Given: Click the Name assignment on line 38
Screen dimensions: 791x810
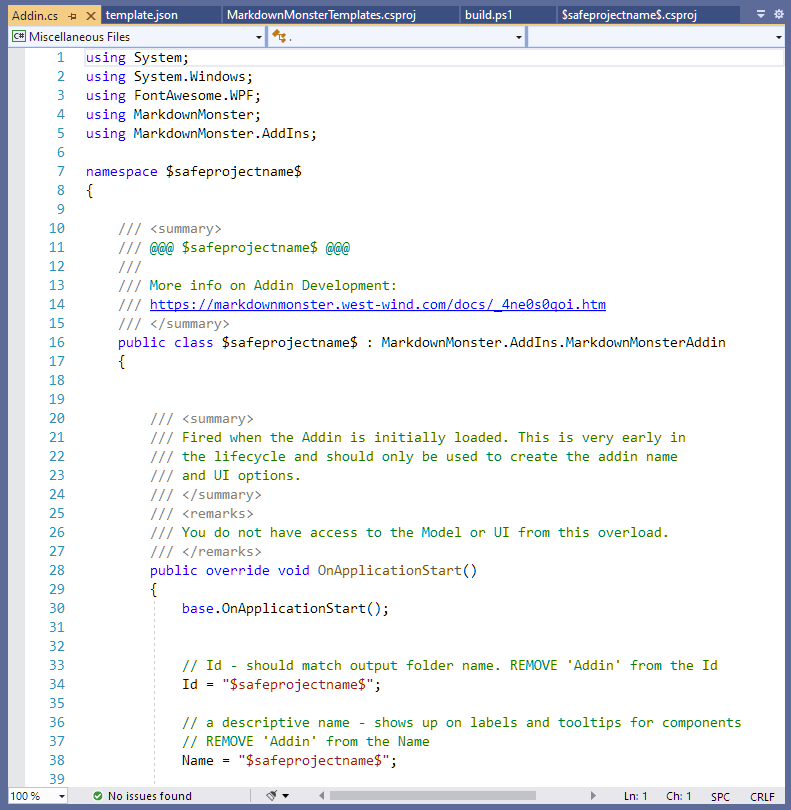Looking at the screenshot, I should pos(289,760).
